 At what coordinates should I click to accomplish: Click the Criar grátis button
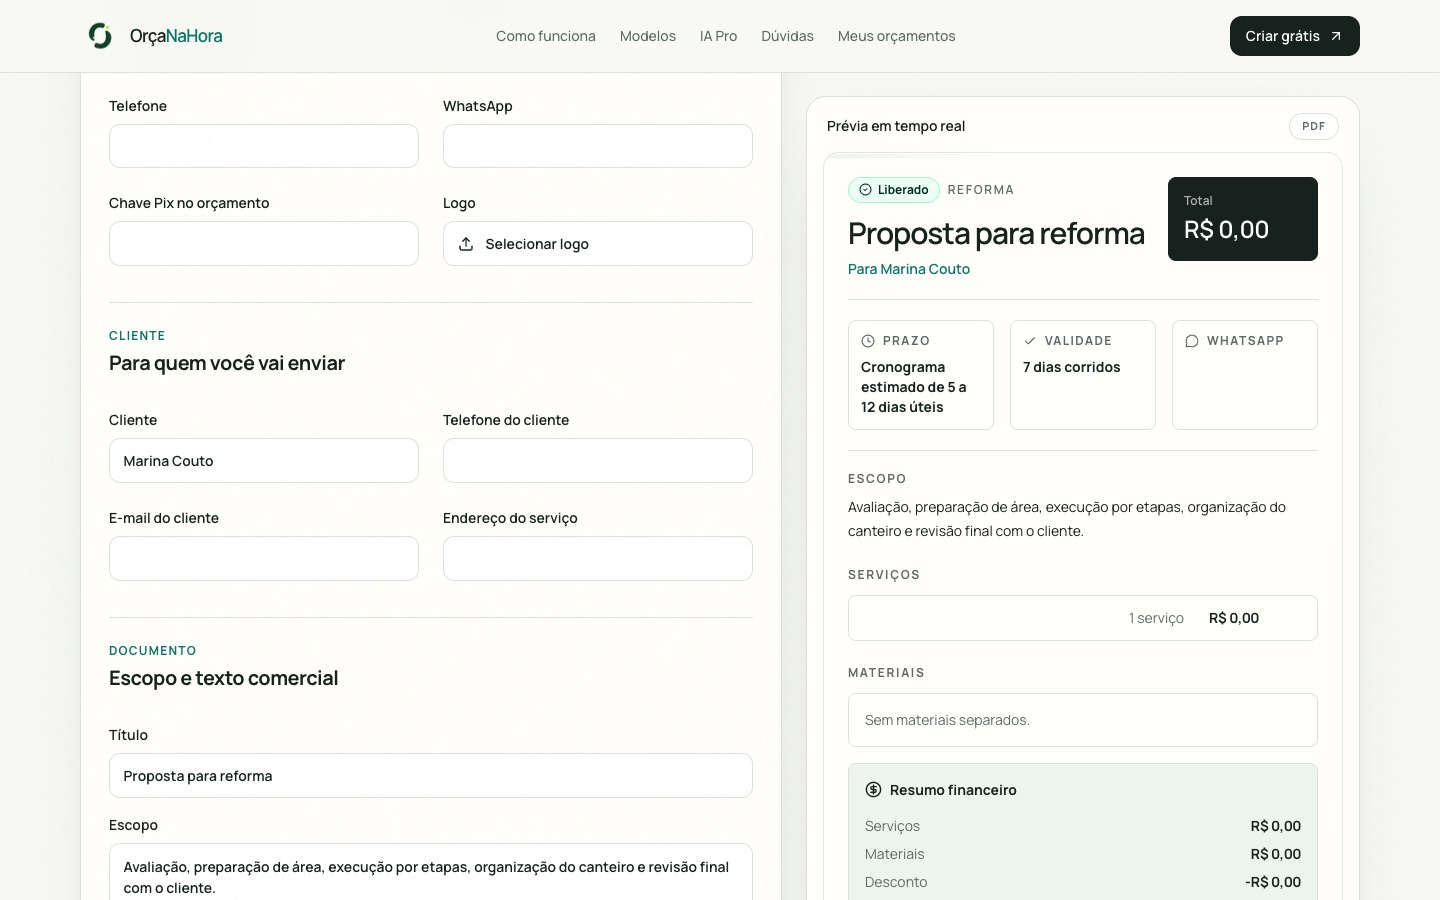[x=1295, y=36]
